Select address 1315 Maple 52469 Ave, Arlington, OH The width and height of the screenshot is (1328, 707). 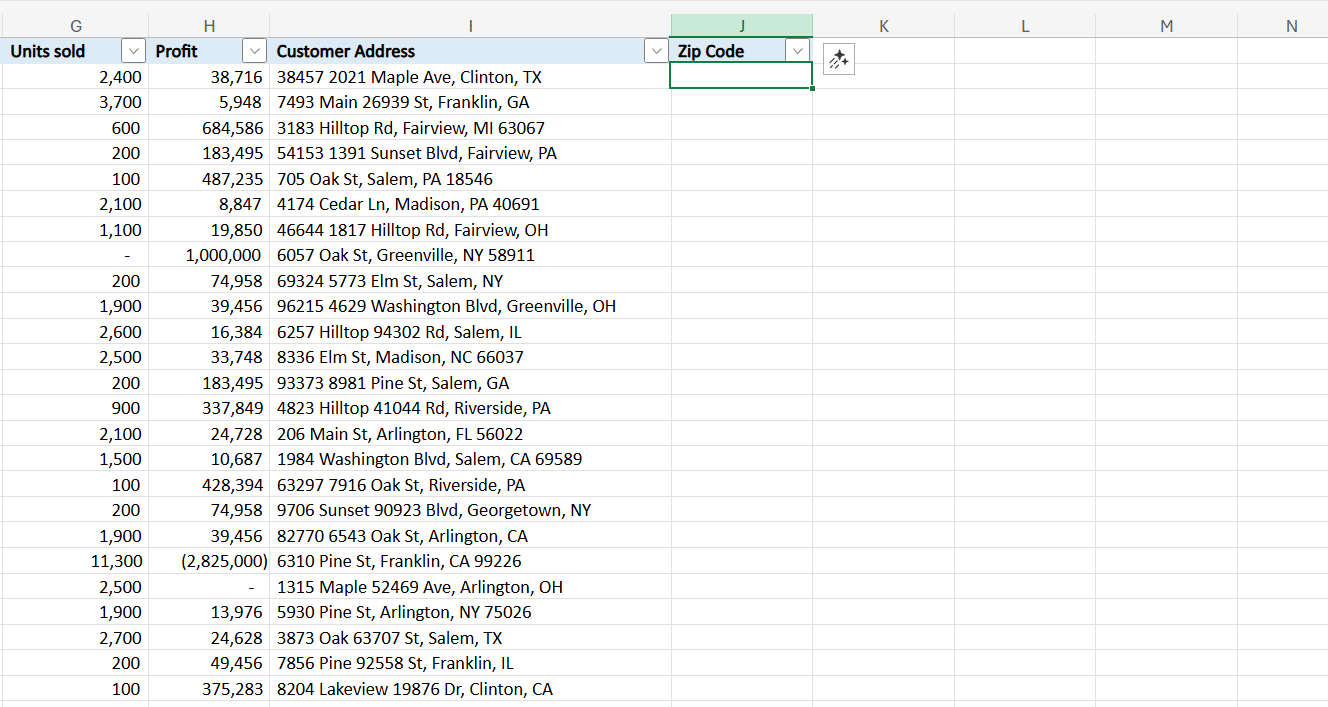click(x=470, y=587)
